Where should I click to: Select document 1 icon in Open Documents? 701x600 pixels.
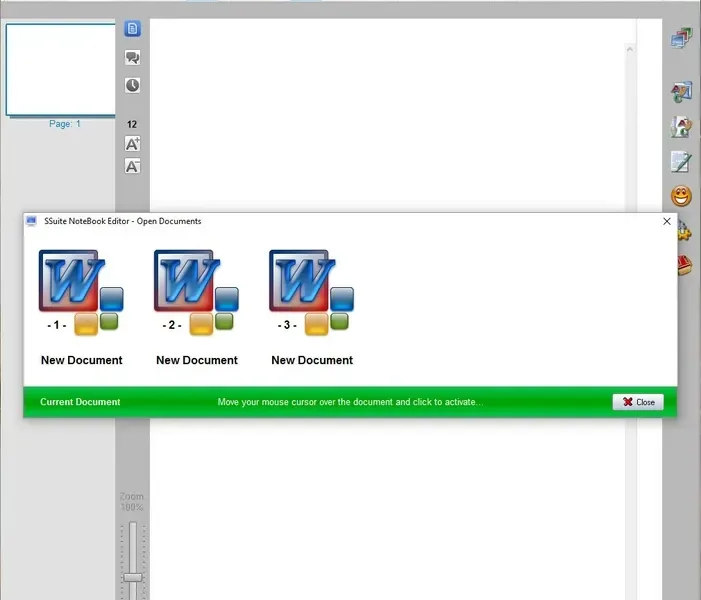click(81, 292)
